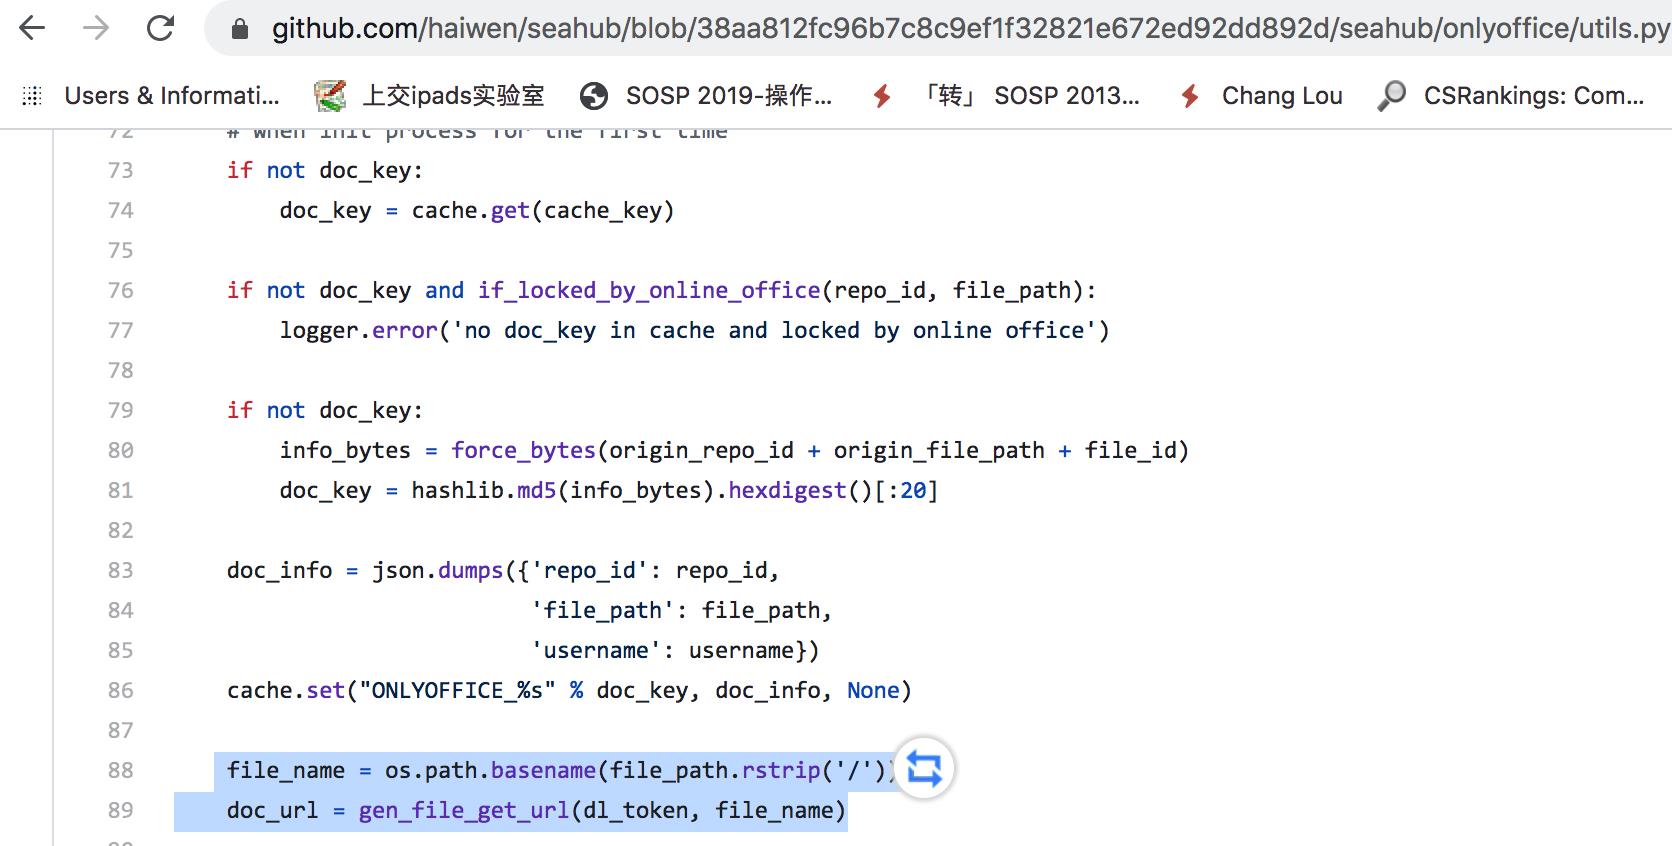
Task: Click 'info_bytes' variable on line 80
Action: tap(345, 451)
